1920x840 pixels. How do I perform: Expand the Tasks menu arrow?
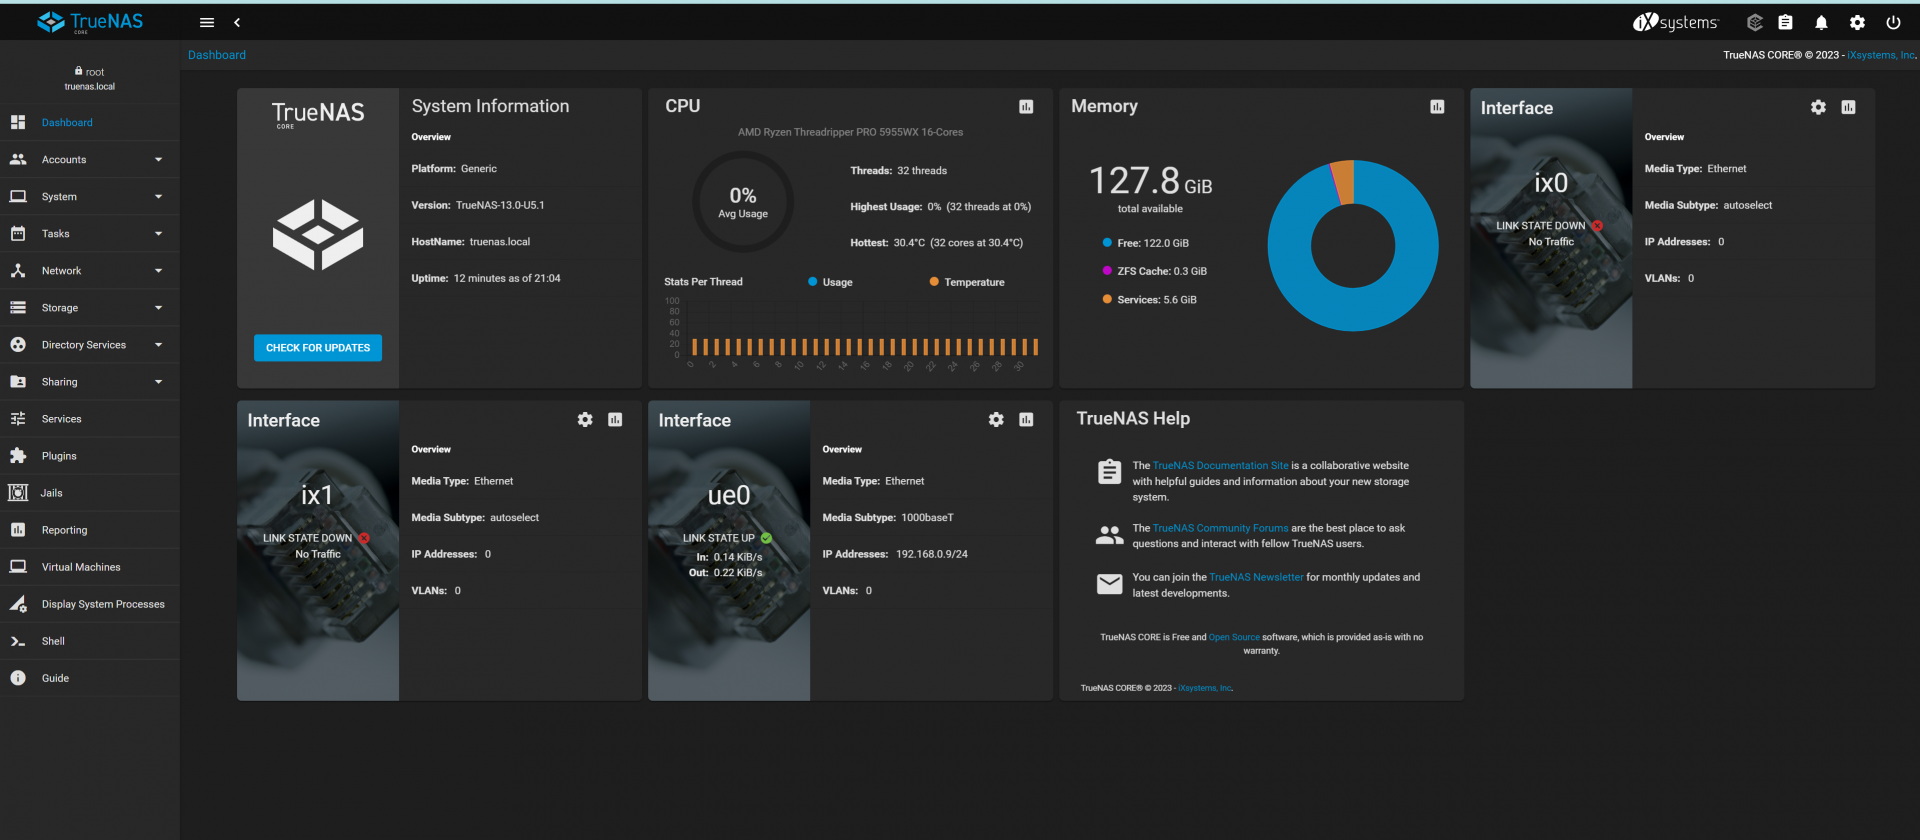158,234
